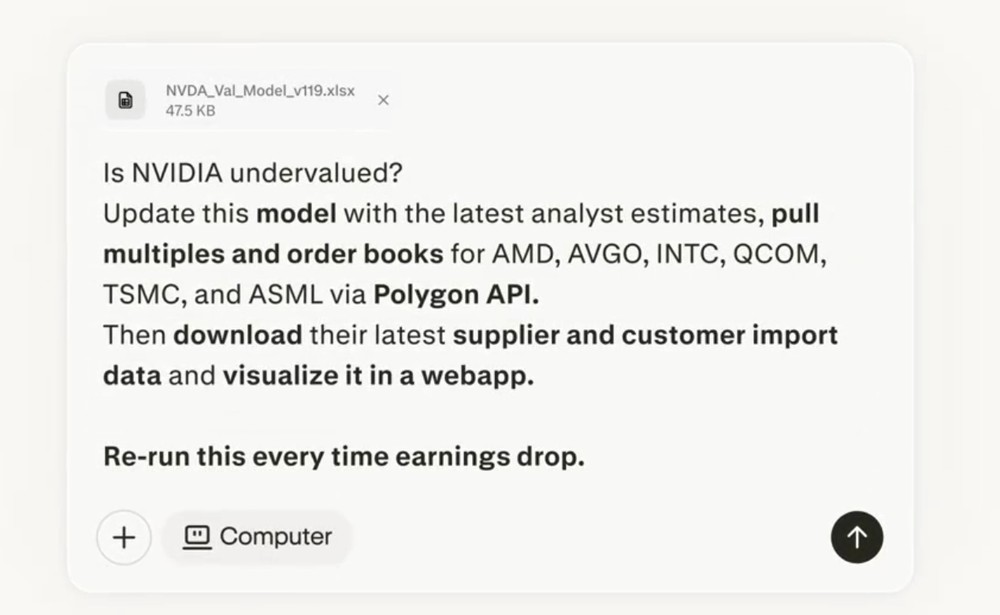Click the NVDA_Val_Model_v119.xlsx file name
The height and width of the screenshot is (615, 1000).
(x=260, y=91)
